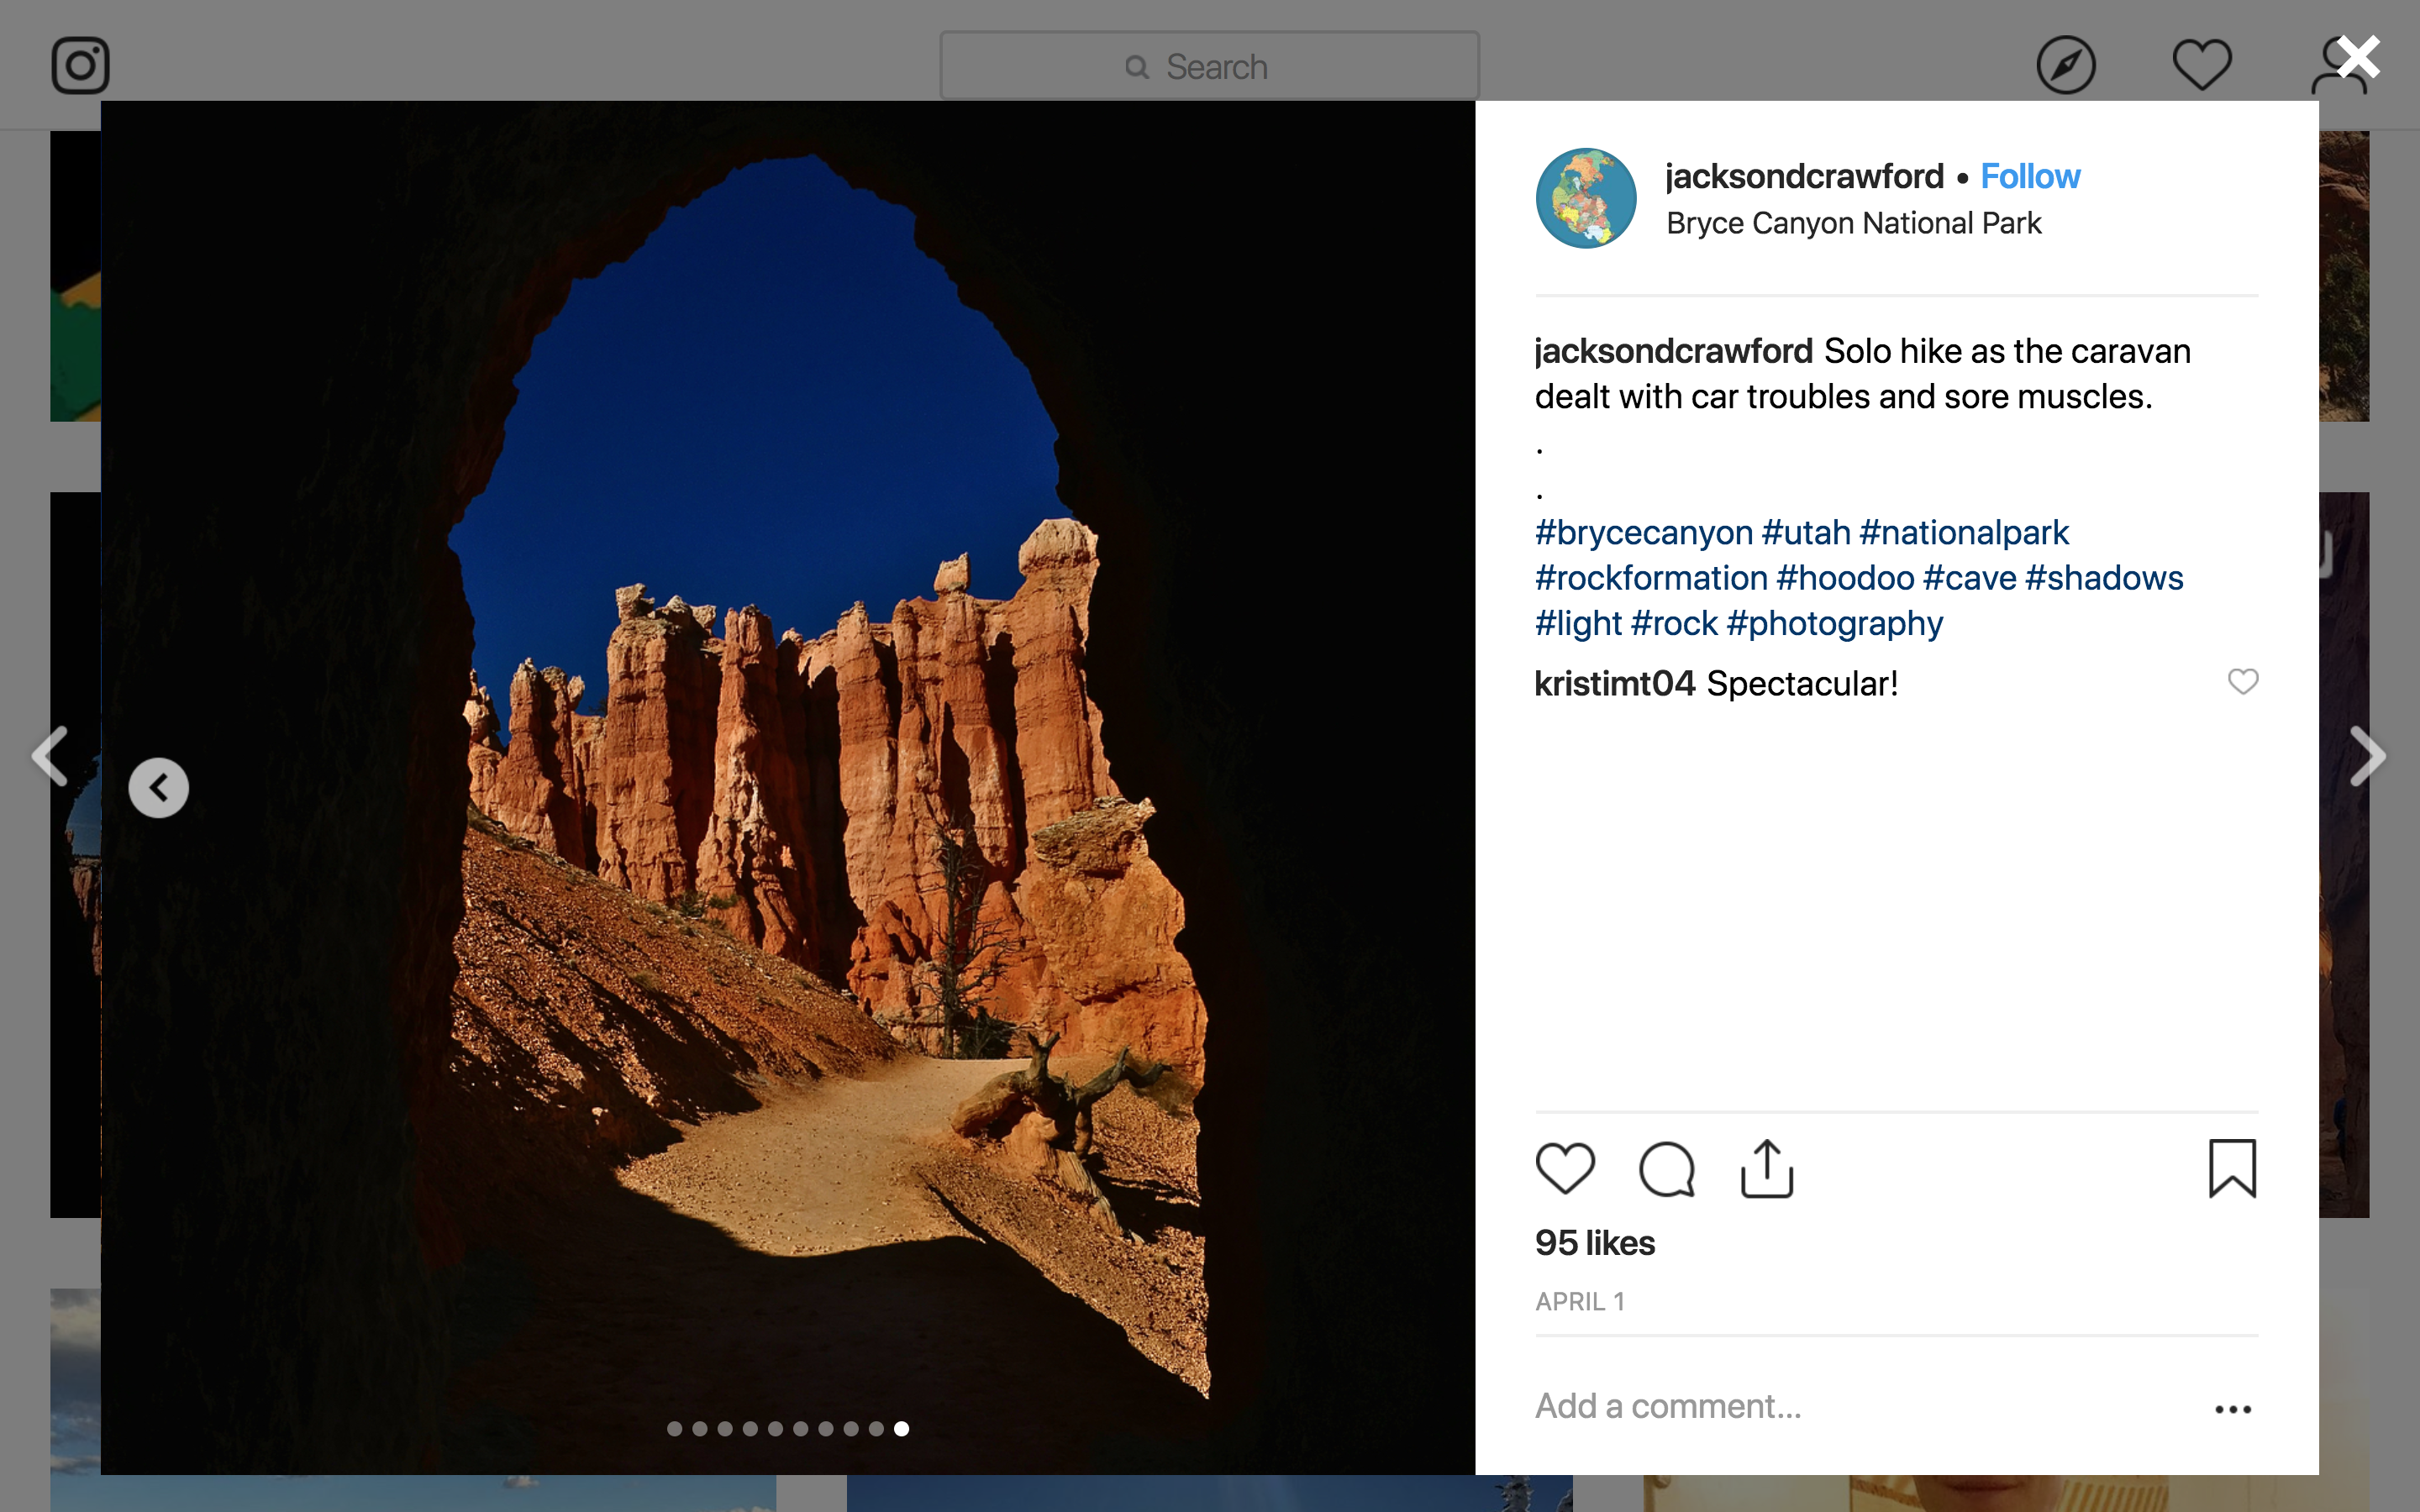Share the post via the share icon
The height and width of the screenshot is (1512, 2420).
click(1767, 1168)
